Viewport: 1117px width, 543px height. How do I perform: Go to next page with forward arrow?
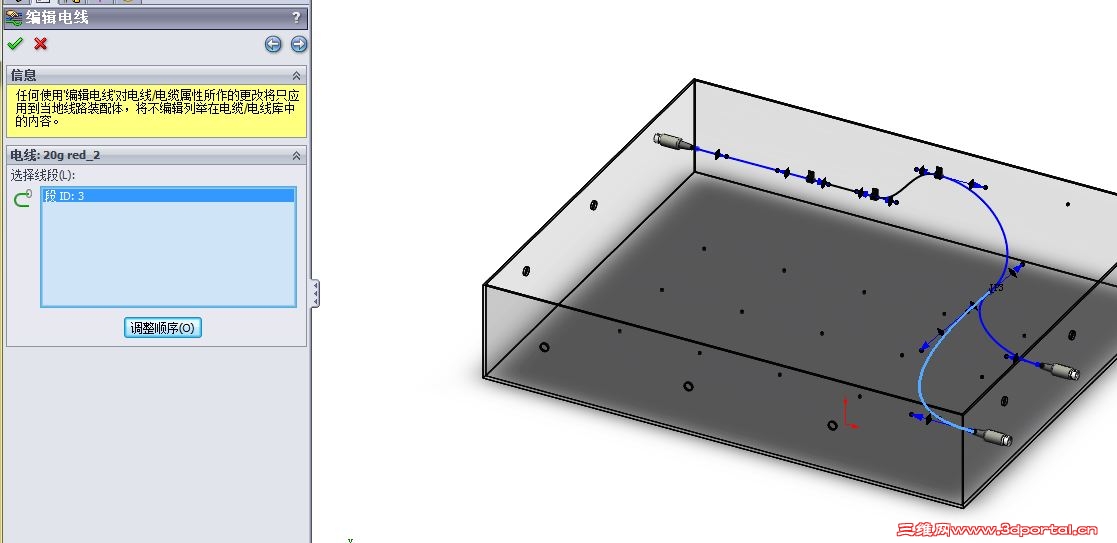[299, 44]
